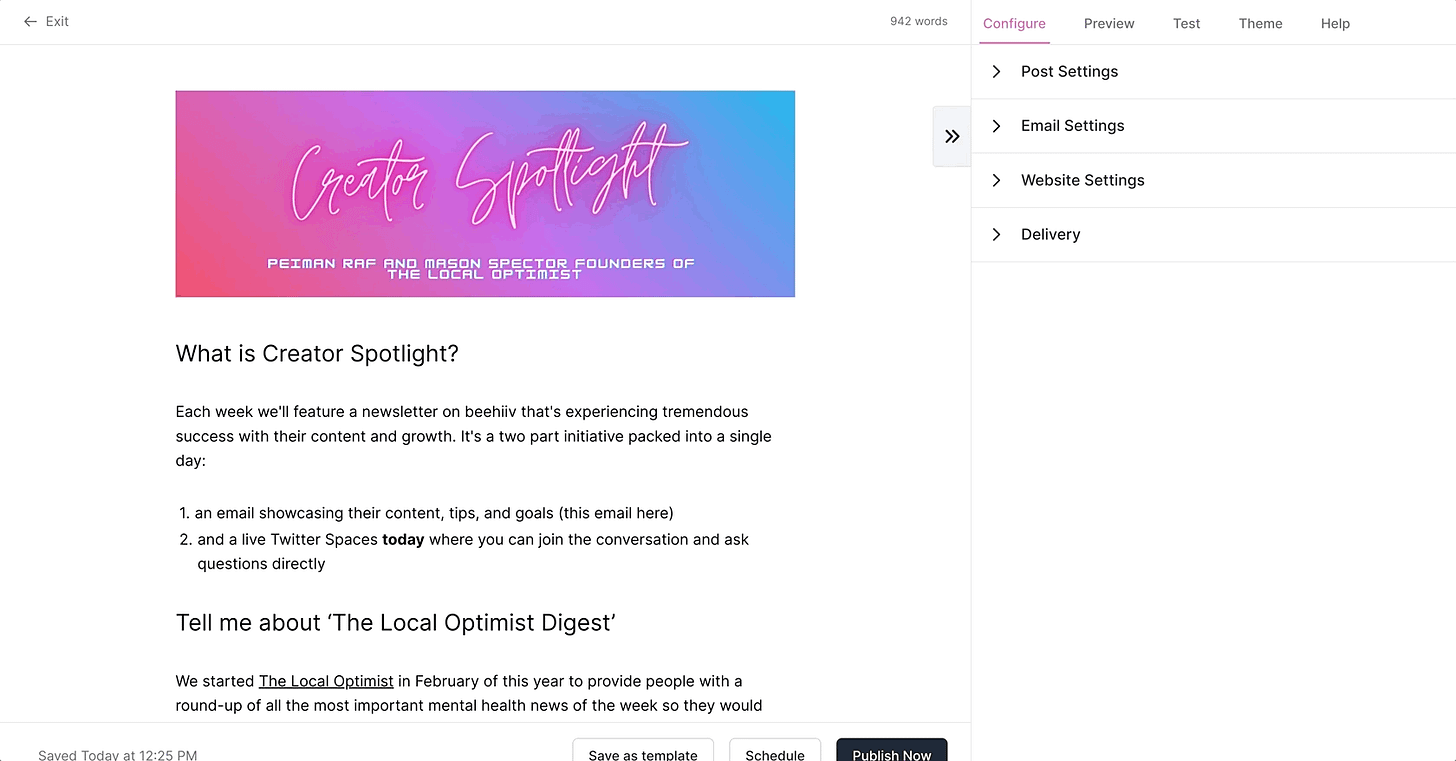Click the 'What is Creator Spotlight?' heading
The image size is (1456, 761).
(x=317, y=353)
